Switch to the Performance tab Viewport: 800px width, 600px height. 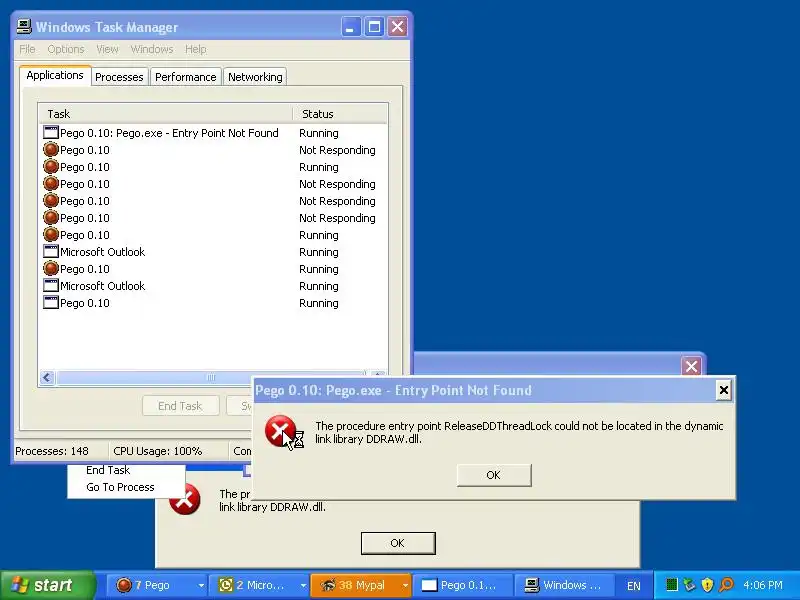tap(186, 77)
